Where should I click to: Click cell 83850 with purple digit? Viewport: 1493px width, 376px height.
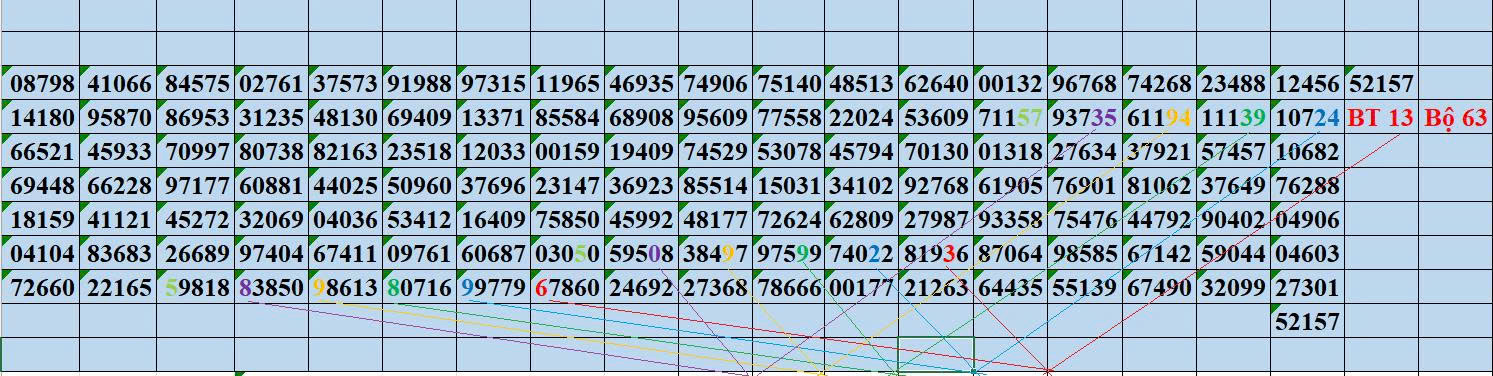pyautogui.click(x=271, y=288)
